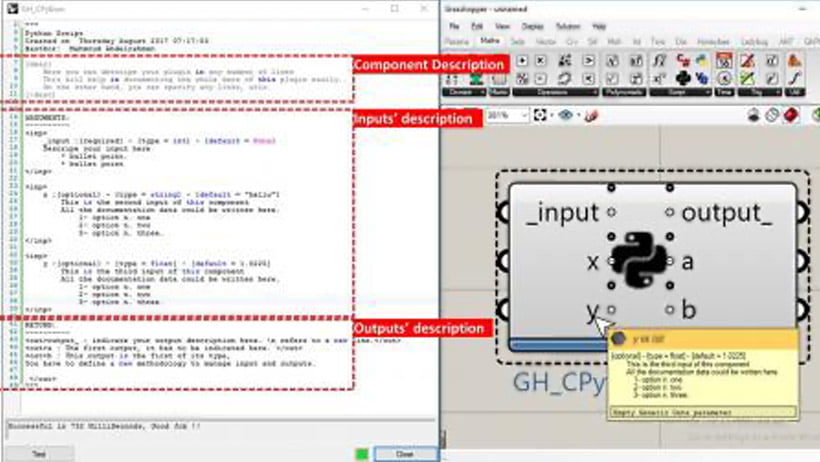Click the ARGUMENTS heading in the code editor

[47, 118]
